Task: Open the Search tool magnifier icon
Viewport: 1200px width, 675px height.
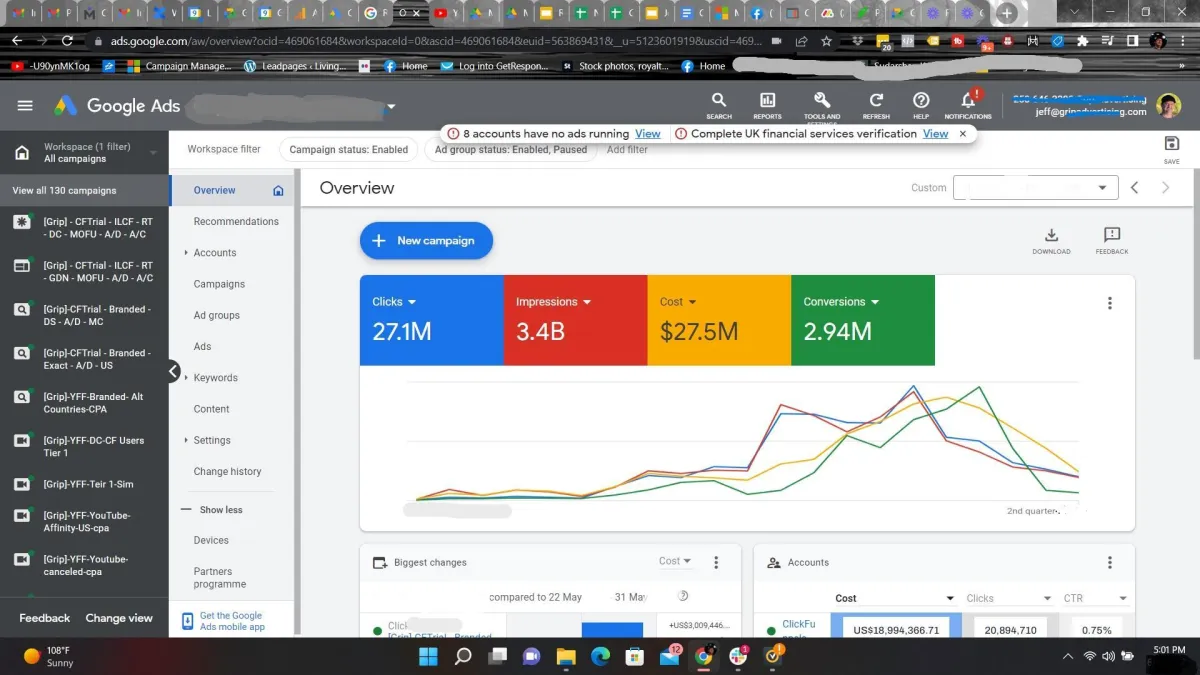Action: tap(719, 100)
